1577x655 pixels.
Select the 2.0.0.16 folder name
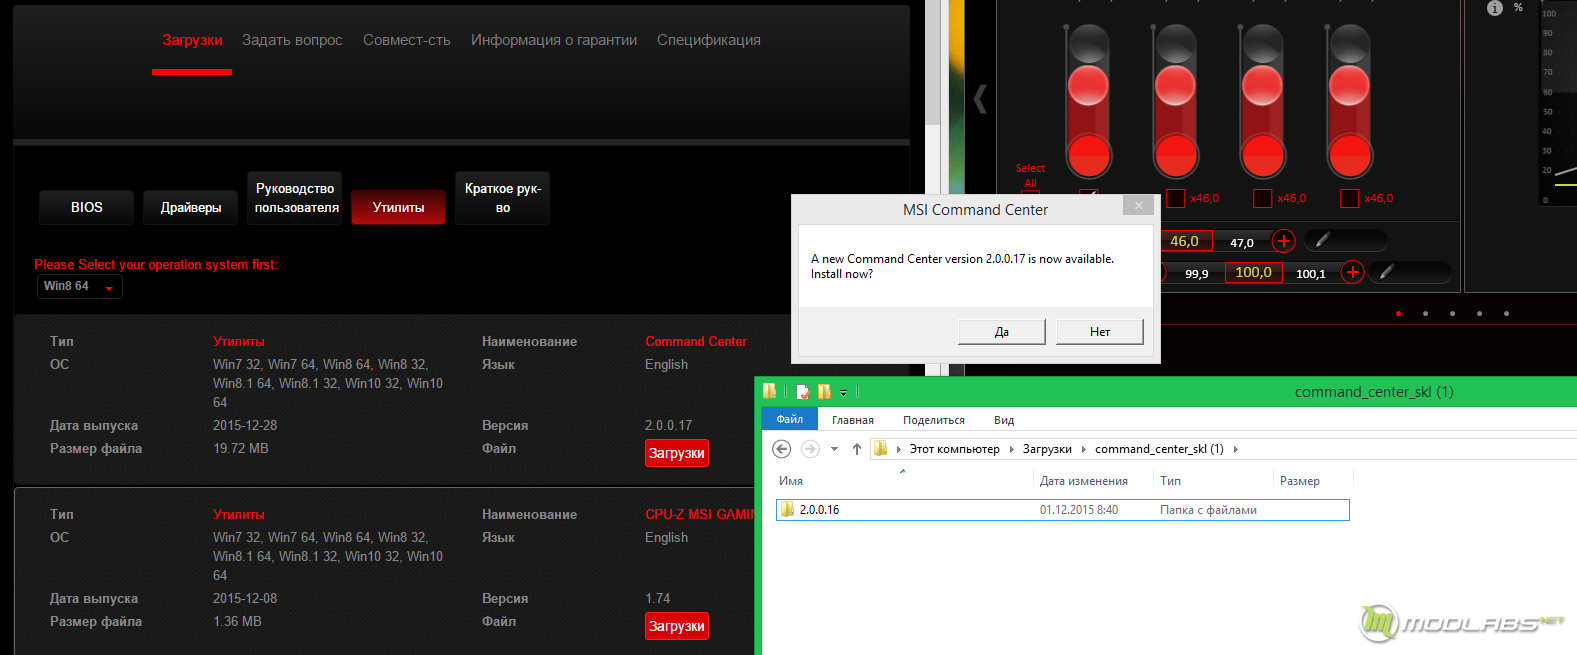(820, 510)
